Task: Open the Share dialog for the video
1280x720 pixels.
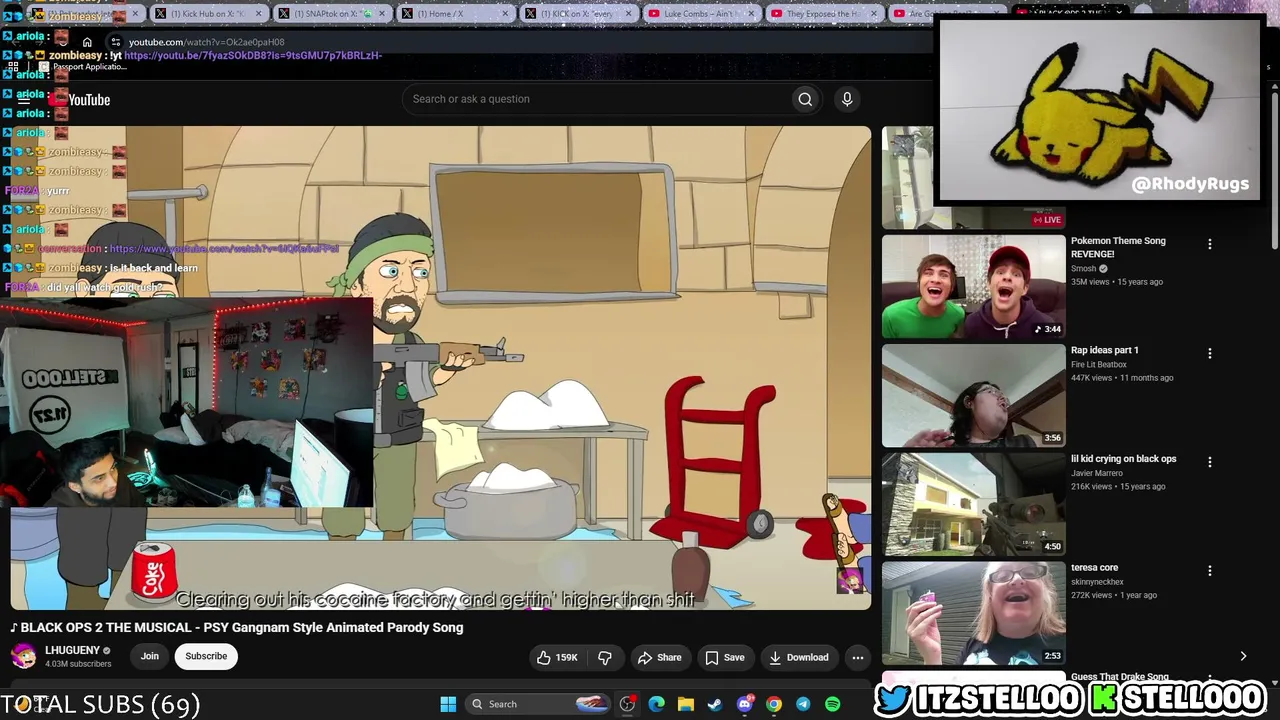Action: tap(659, 657)
